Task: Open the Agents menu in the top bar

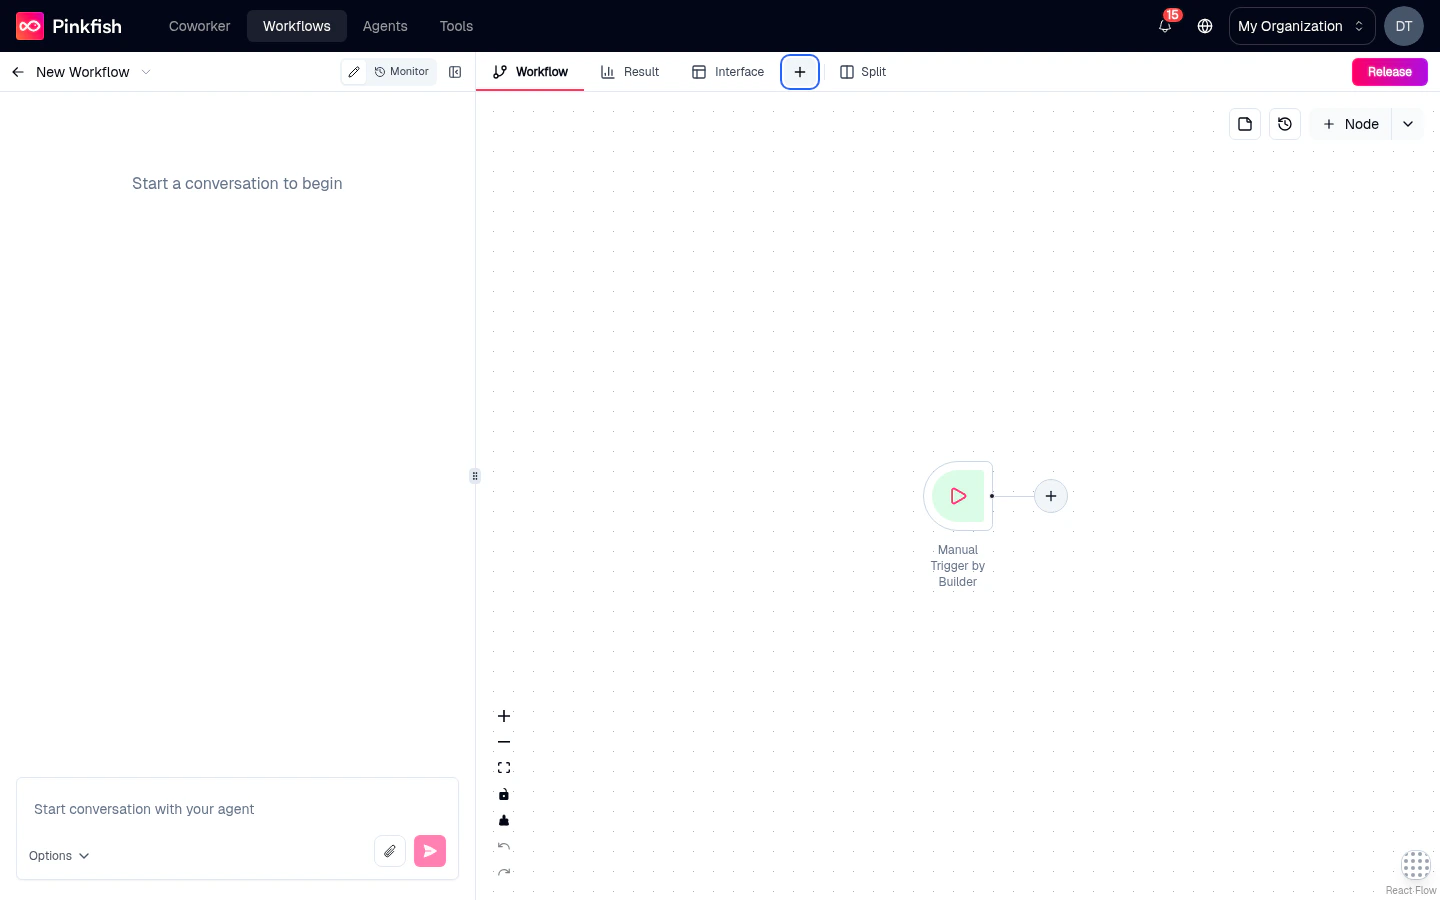Action: pyautogui.click(x=385, y=26)
